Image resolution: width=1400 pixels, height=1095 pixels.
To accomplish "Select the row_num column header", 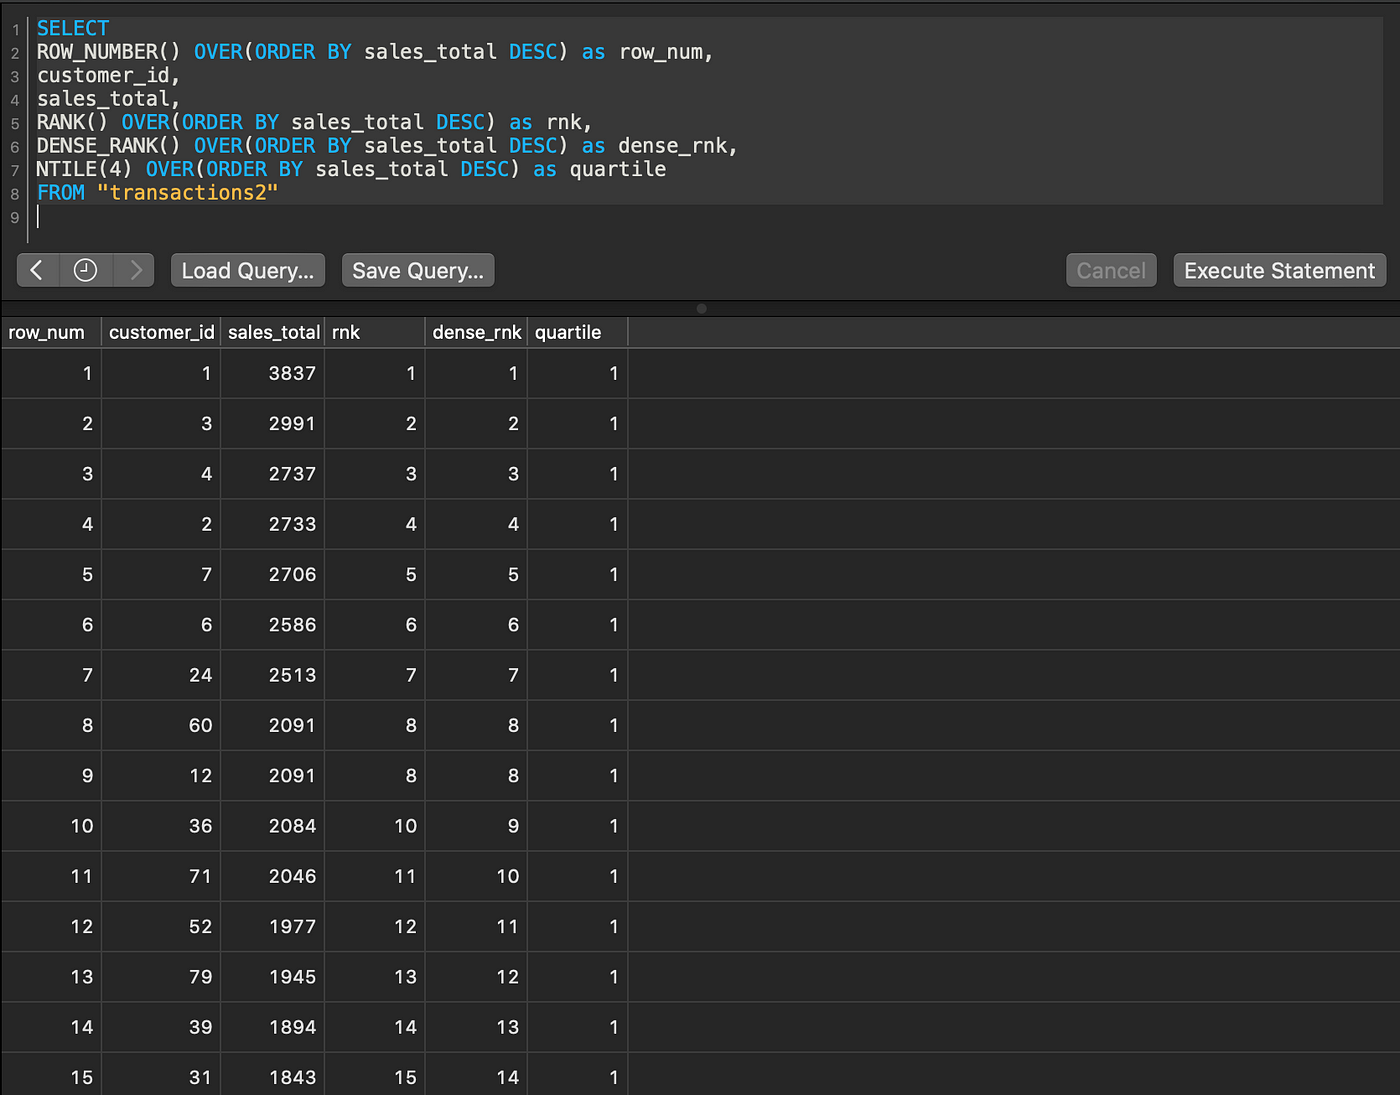I will [x=51, y=332].
